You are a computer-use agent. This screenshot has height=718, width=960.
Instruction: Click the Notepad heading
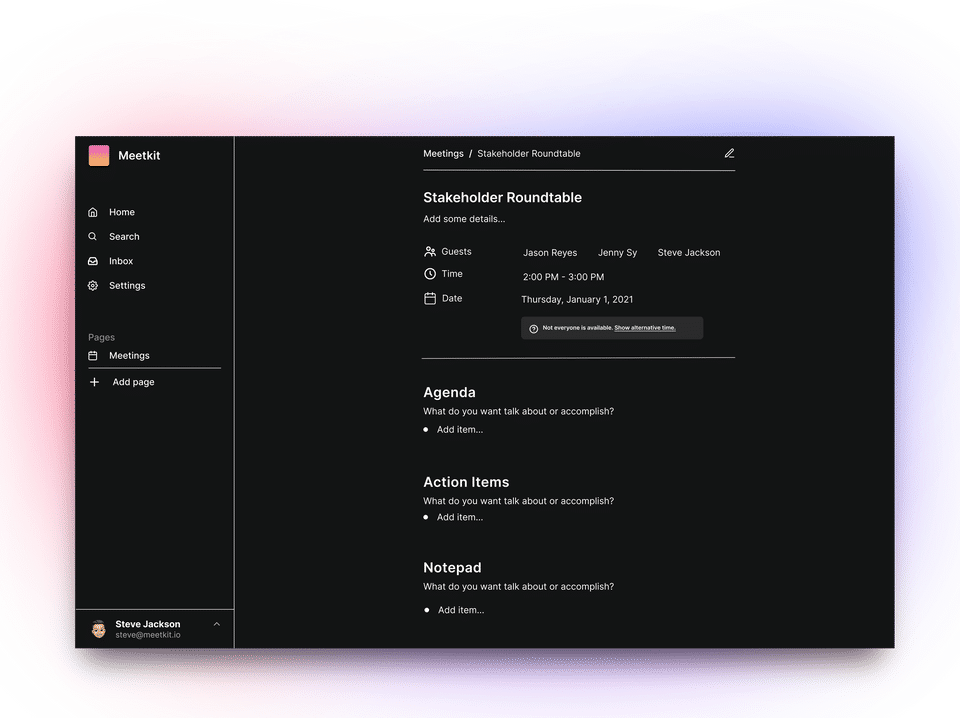pyautogui.click(x=452, y=568)
